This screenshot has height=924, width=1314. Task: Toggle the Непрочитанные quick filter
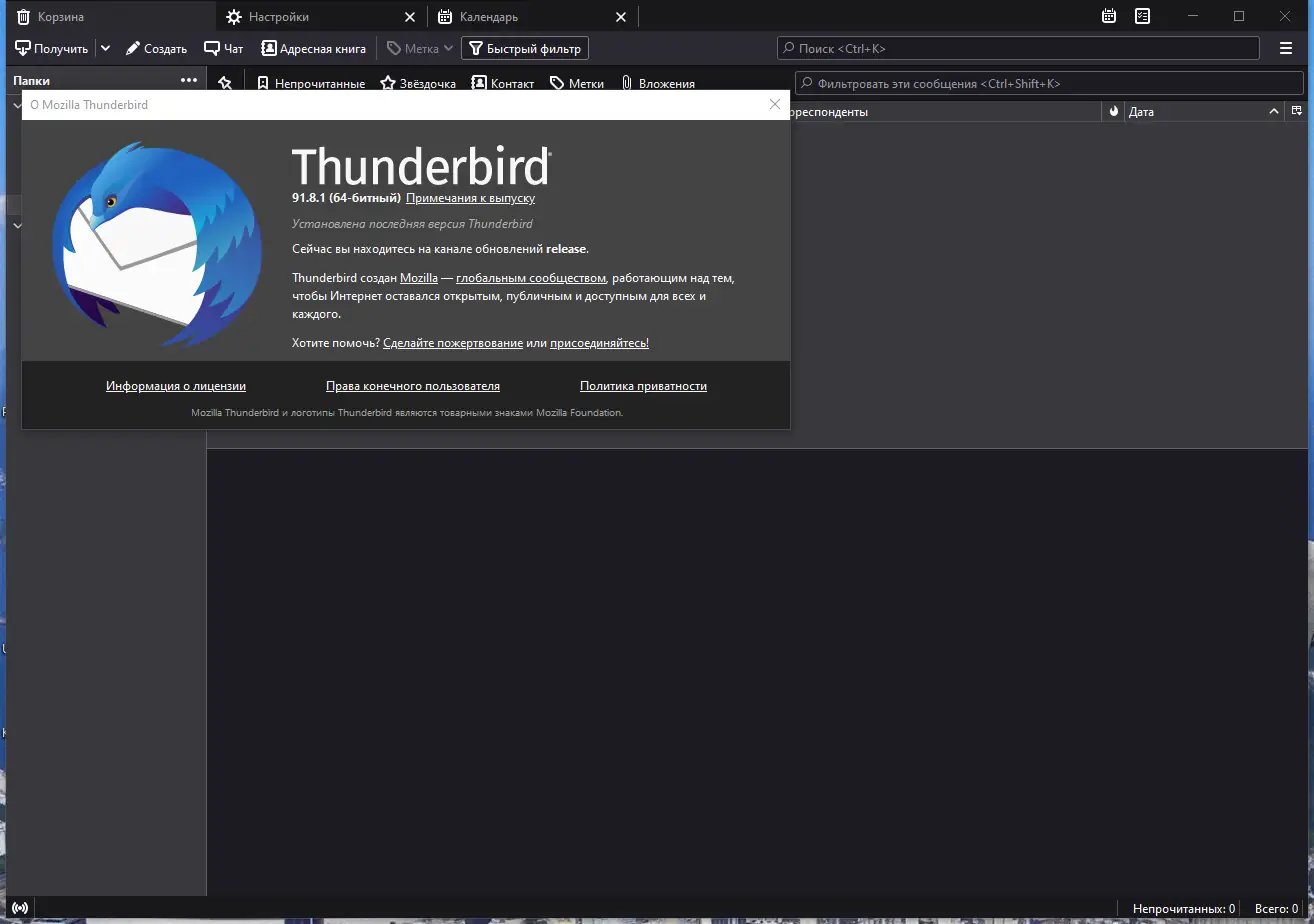311,84
